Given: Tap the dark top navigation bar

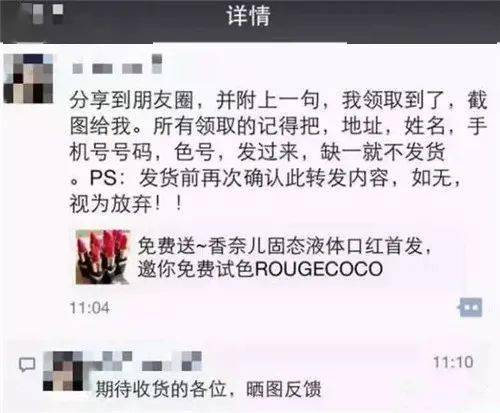Looking at the screenshot, I should coord(250,21).
